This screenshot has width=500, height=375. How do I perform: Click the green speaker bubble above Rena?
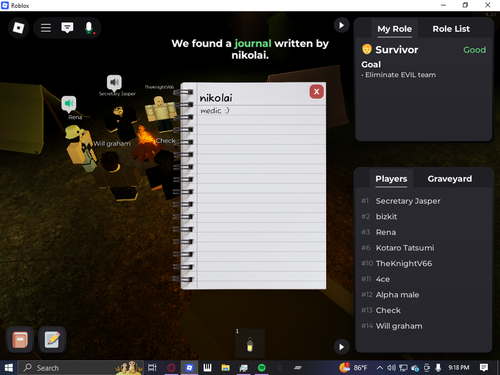(x=69, y=104)
